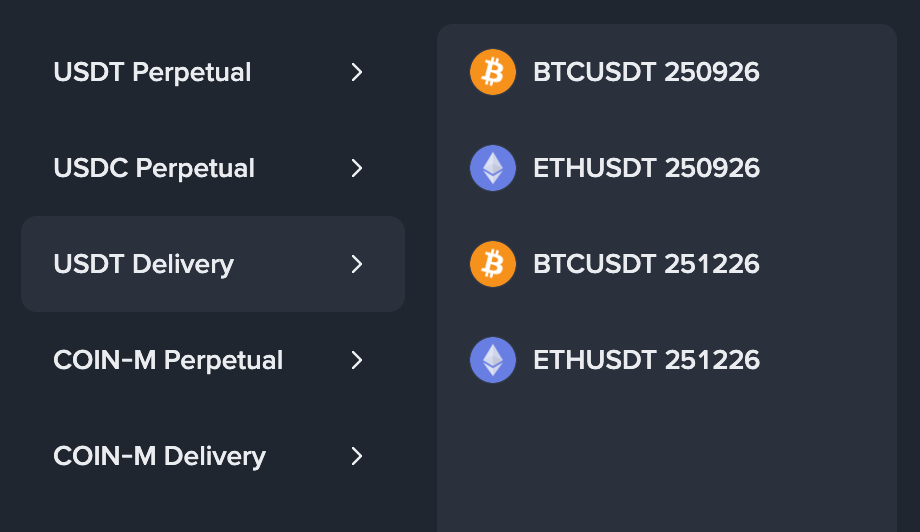Click the chevron next to USDT Delivery
Image resolution: width=920 pixels, height=532 pixels.
[x=357, y=264]
